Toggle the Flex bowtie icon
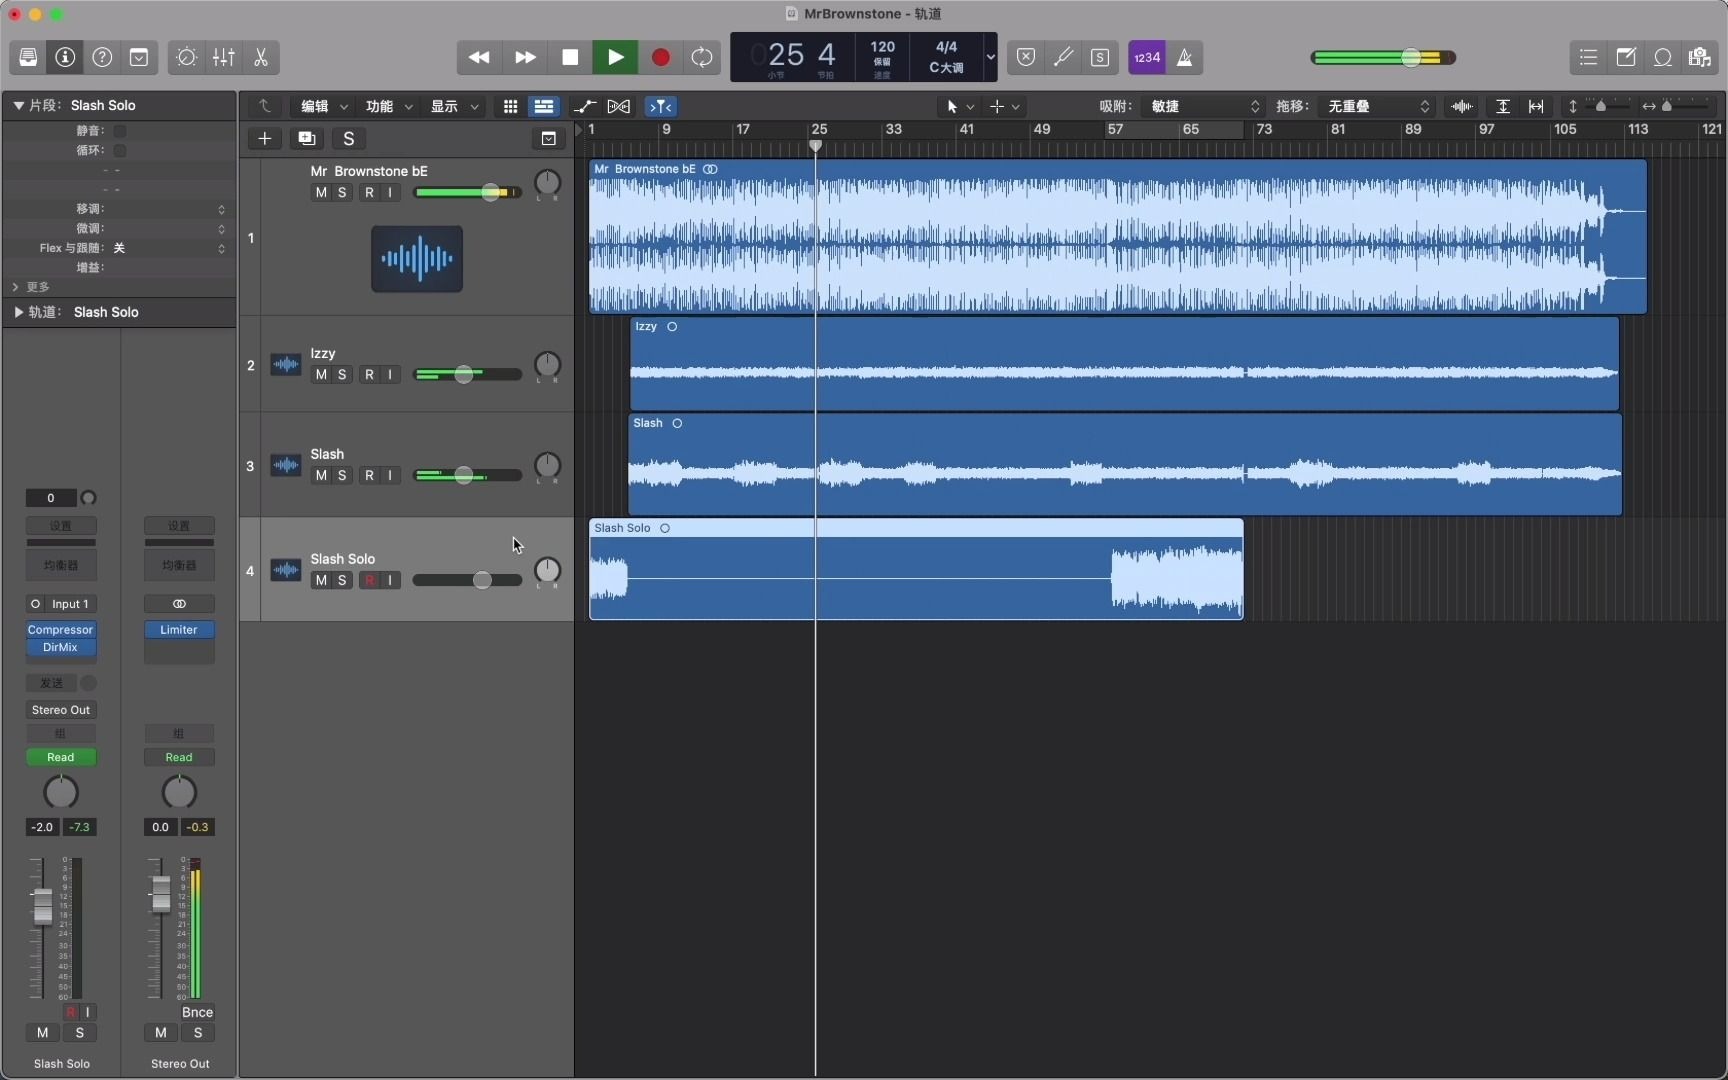The image size is (1728, 1080). [x=619, y=106]
